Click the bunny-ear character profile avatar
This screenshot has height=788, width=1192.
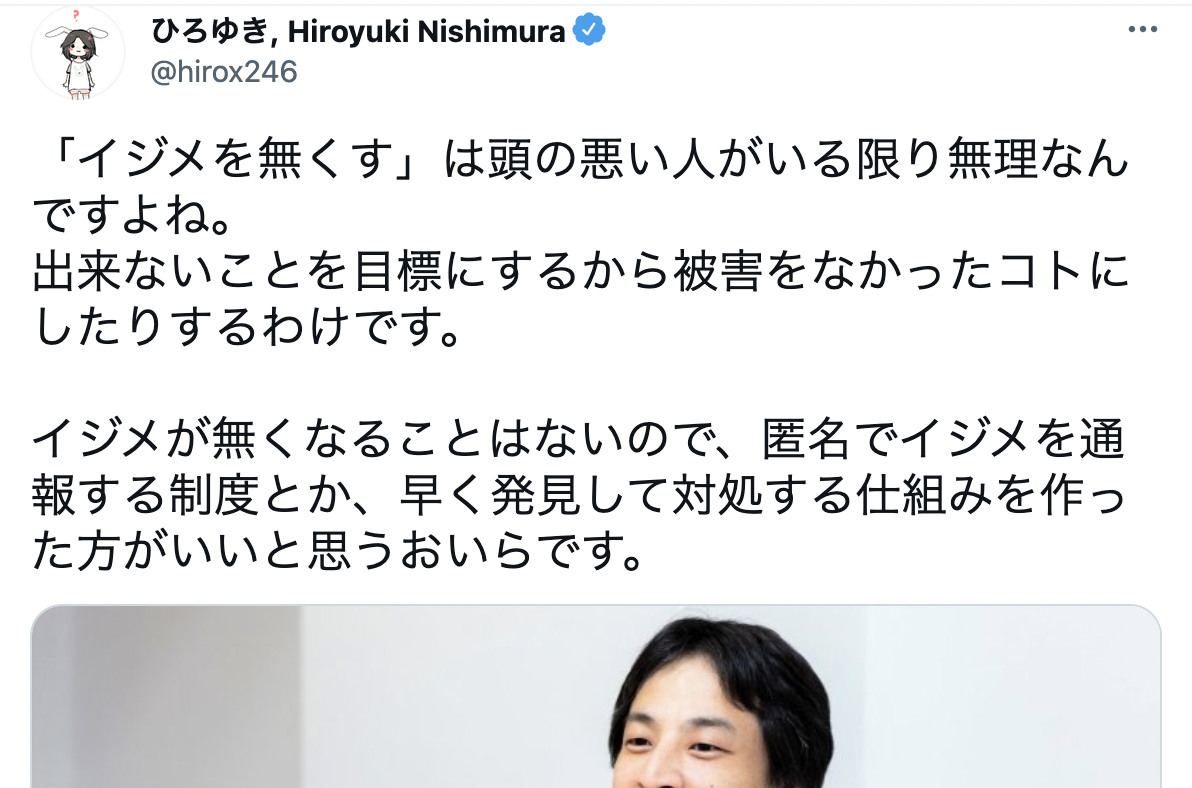(78, 52)
